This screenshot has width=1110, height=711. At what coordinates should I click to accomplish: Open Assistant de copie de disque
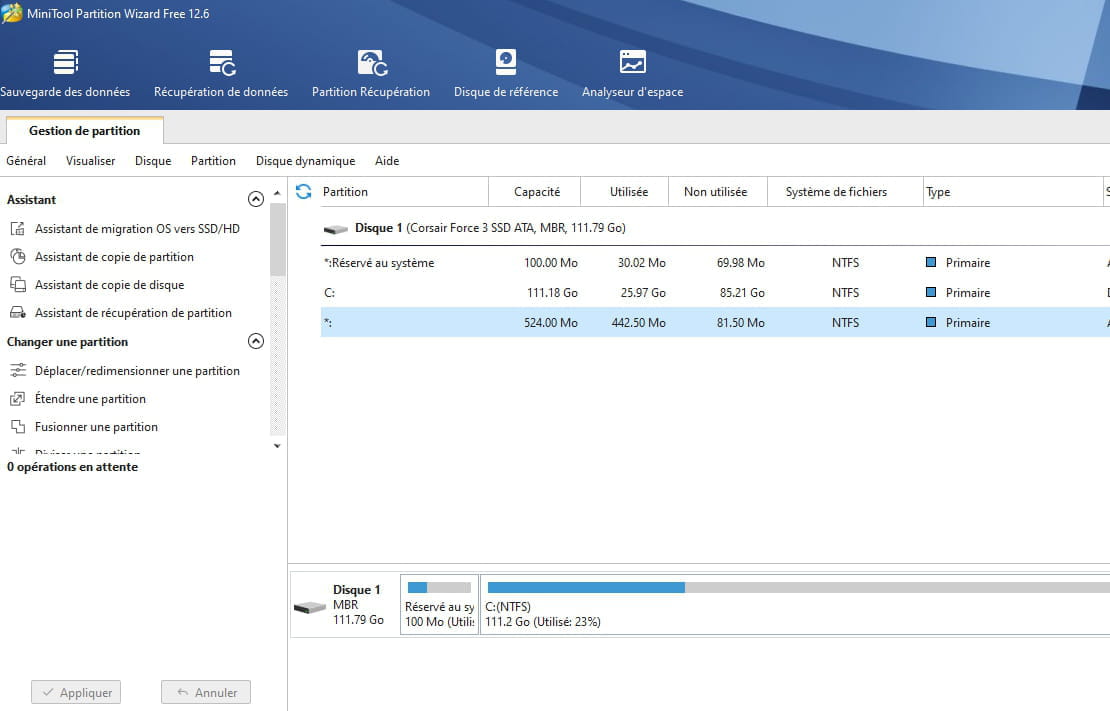[x=109, y=285]
